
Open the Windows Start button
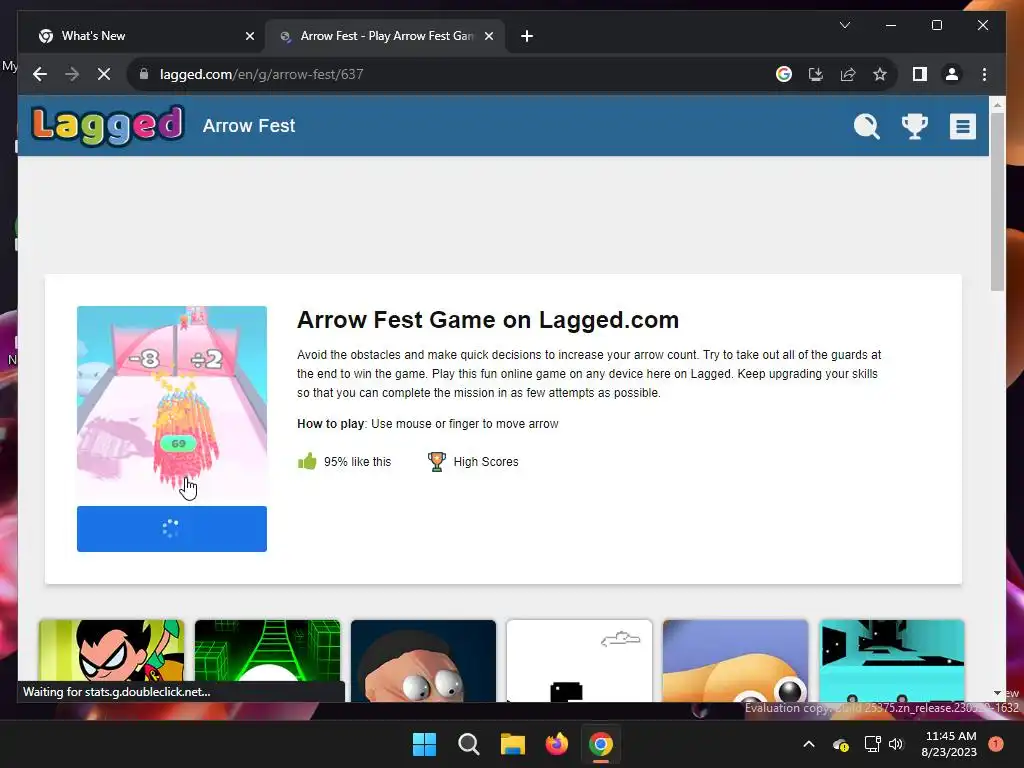click(424, 744)
